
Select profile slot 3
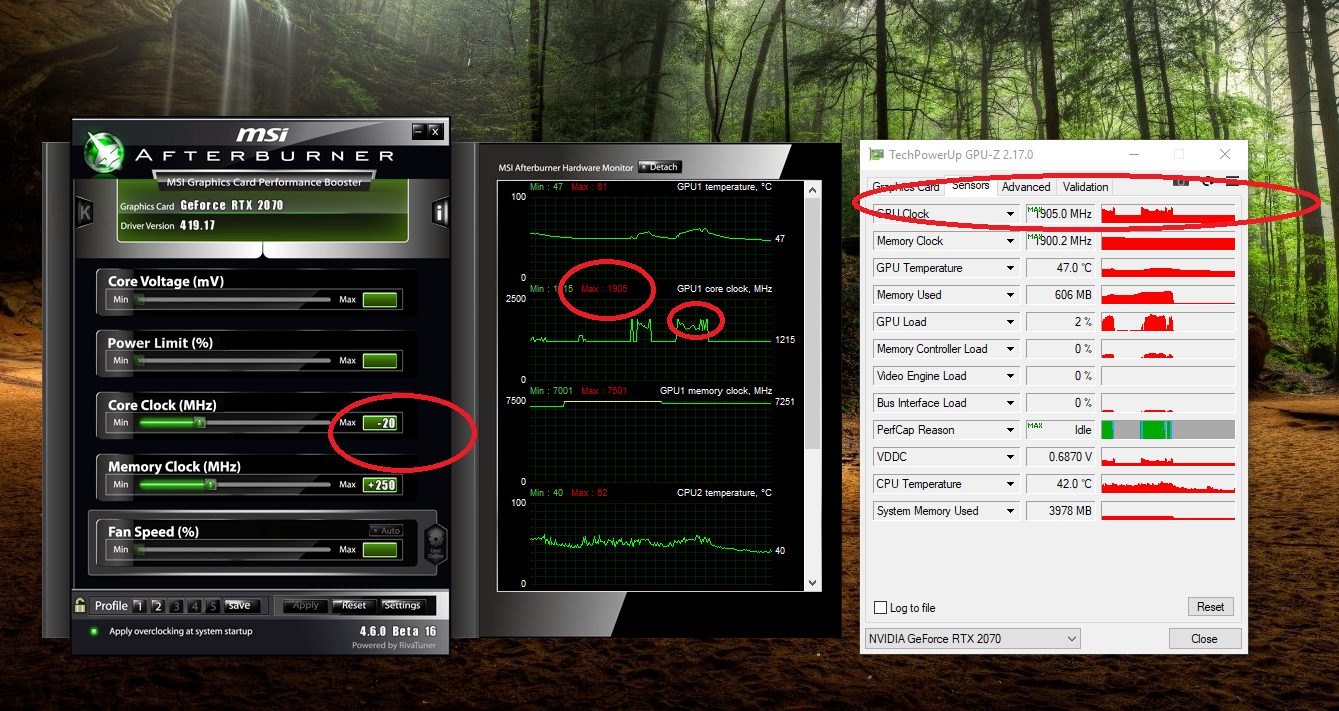(x=176, y=606)
